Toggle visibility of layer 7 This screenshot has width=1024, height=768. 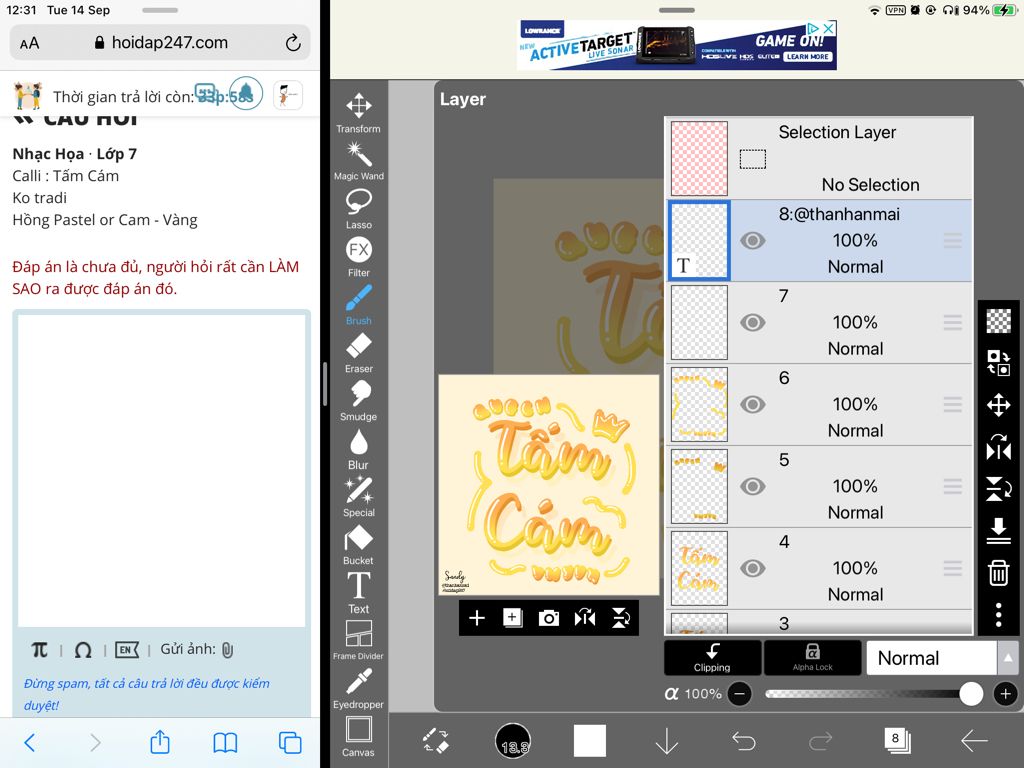[752, 323]
